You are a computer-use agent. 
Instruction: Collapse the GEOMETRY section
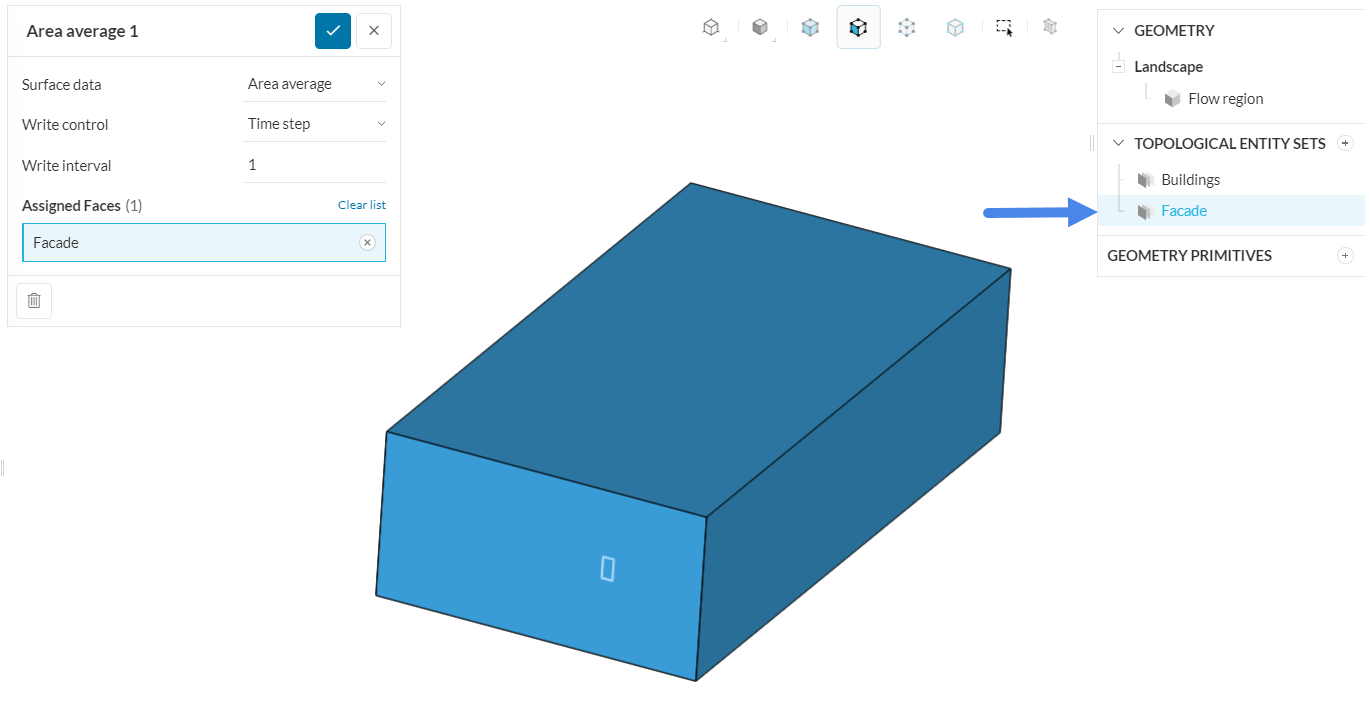coord(1118,31)
